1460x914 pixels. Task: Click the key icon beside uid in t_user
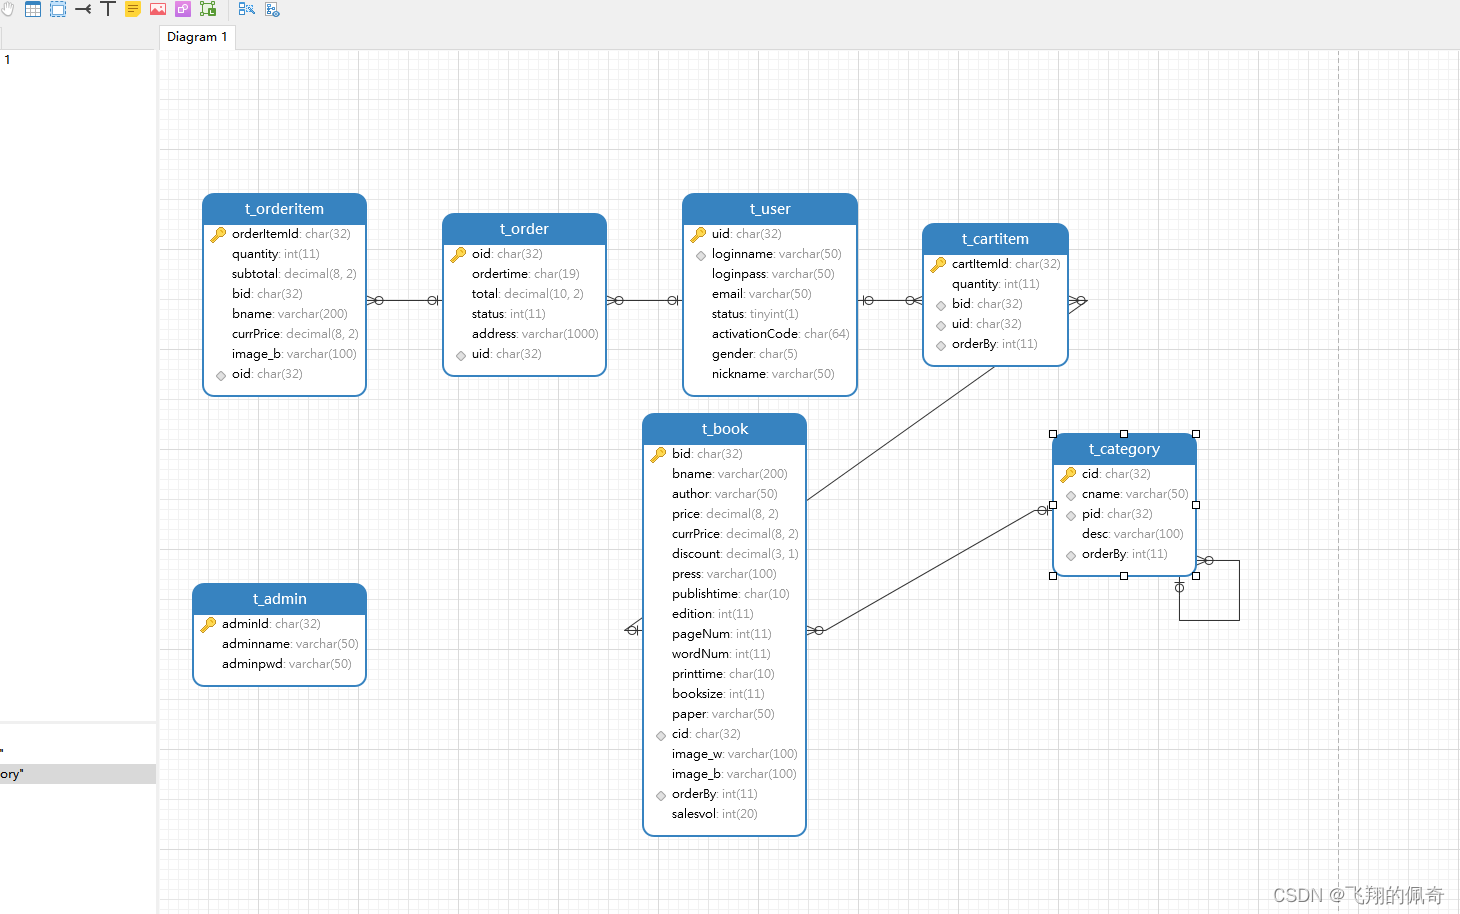click(698, 235)
